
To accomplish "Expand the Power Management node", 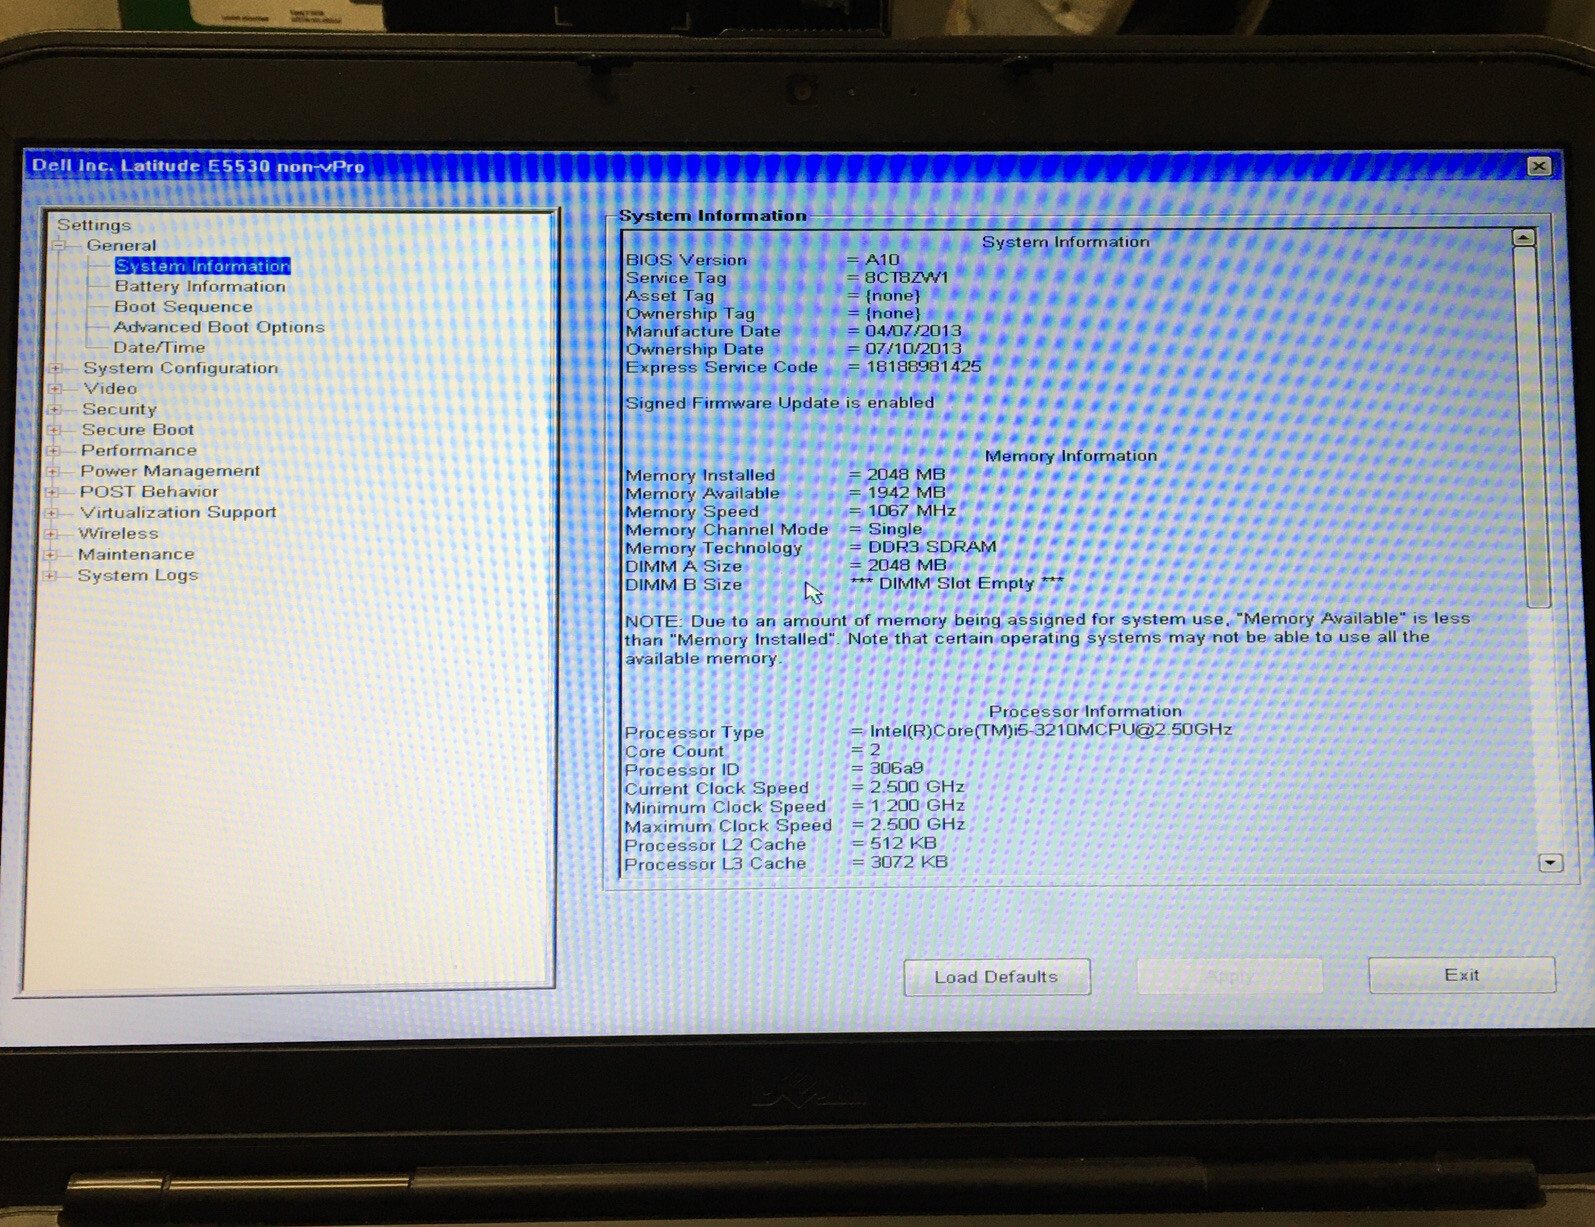I will point(53,471).
